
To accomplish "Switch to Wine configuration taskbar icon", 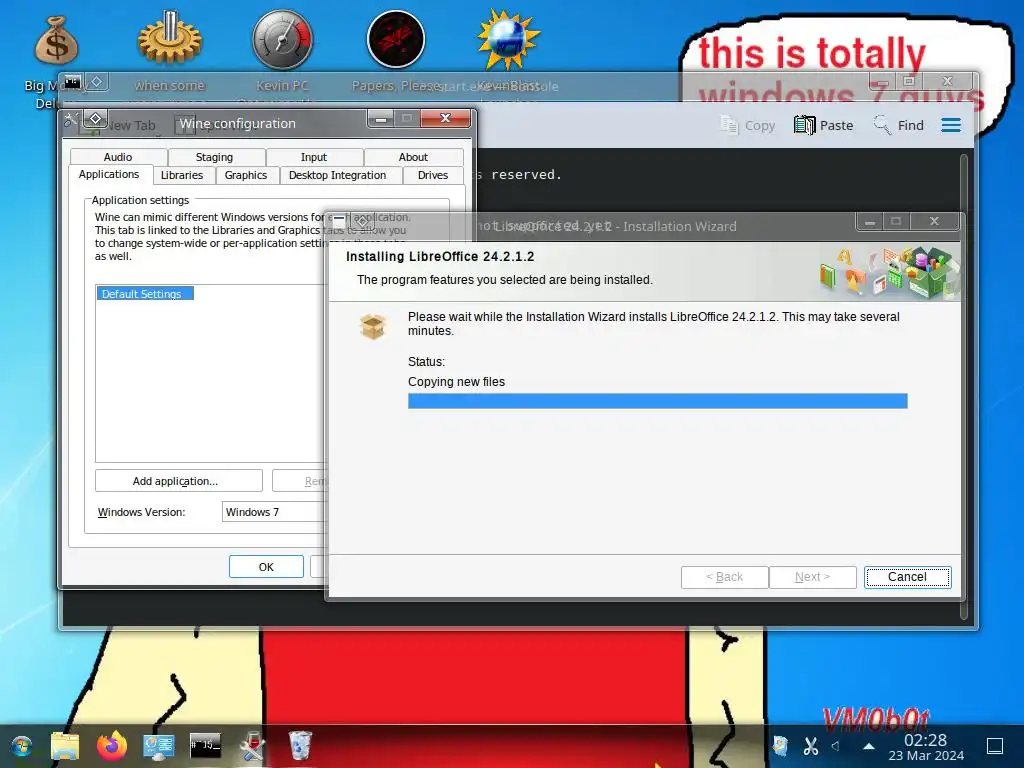I will point(252,746).
